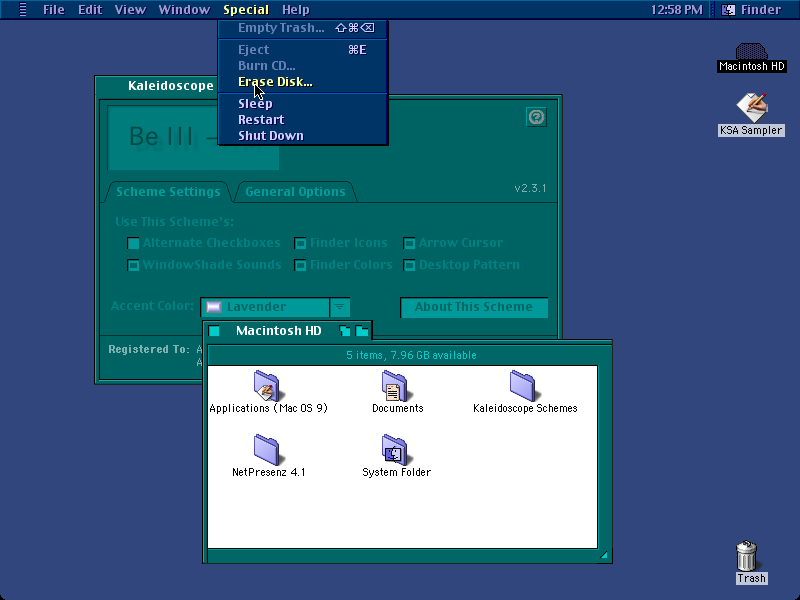Open the Lavender accent color dropdown
The width and height of the screenshot is (800, 600).
[275, 307]
